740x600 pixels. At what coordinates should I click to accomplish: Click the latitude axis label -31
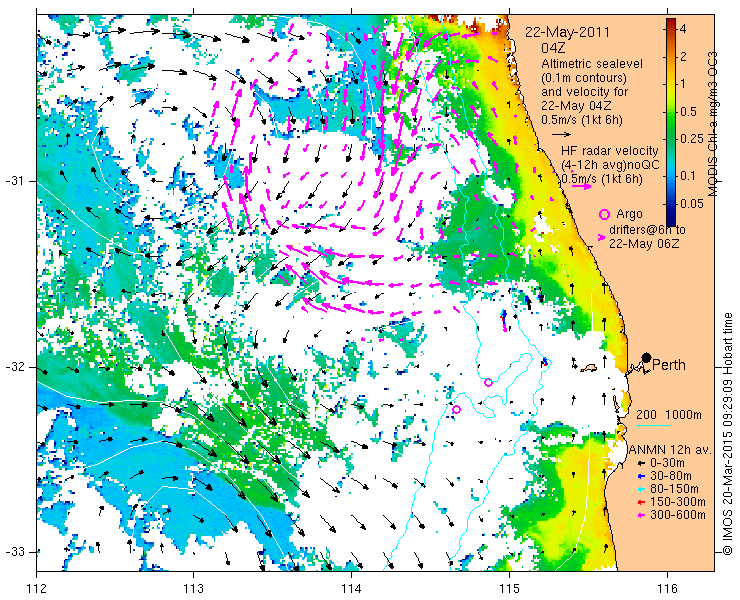pyautogui.click(x=15, y=181)
